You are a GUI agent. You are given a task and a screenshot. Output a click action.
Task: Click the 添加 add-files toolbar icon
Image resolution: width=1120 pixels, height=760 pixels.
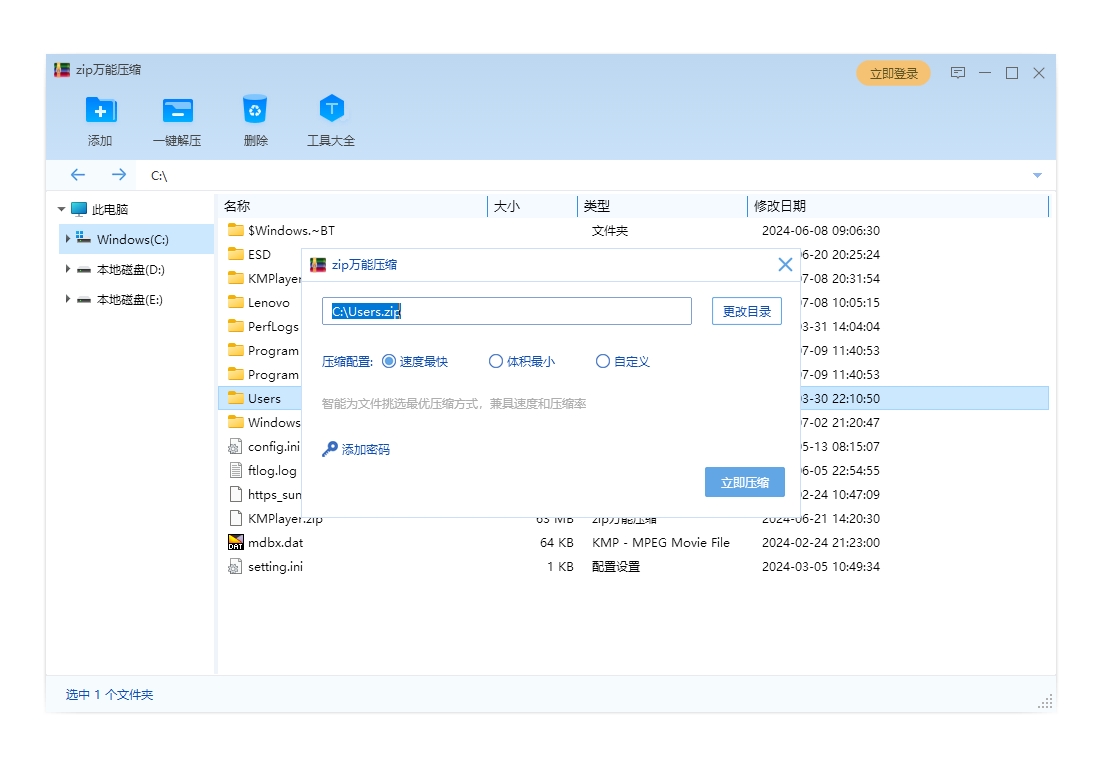pyautogui.click(x=101, y=111)
